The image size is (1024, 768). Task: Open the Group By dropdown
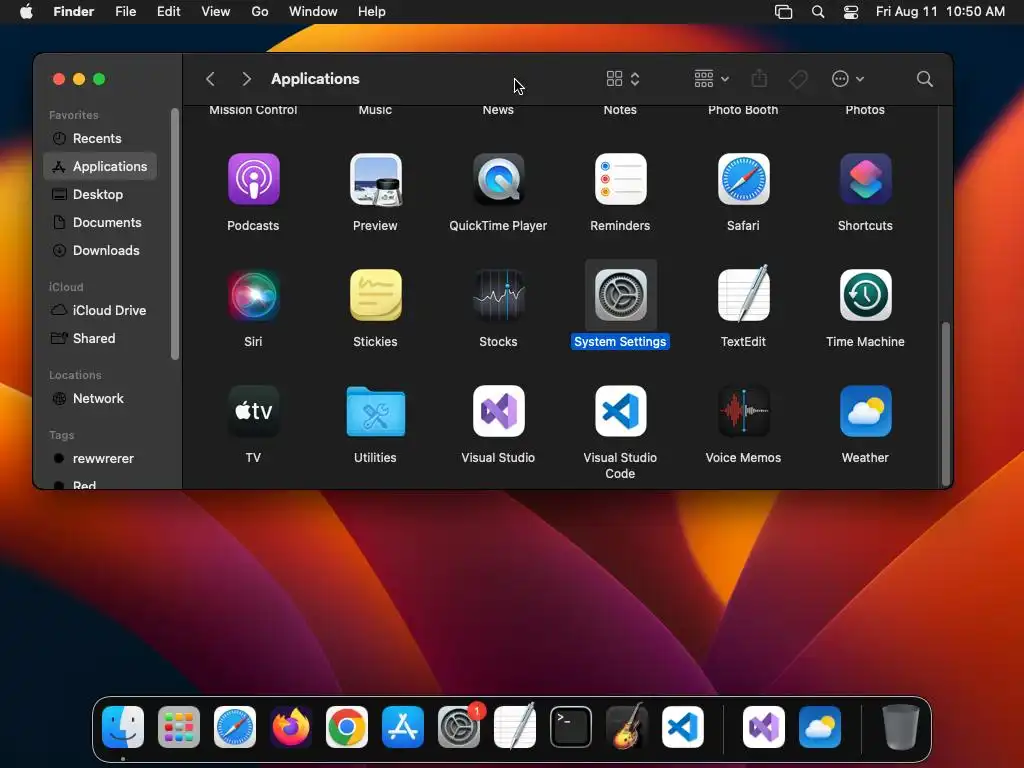tap(711, 79)
